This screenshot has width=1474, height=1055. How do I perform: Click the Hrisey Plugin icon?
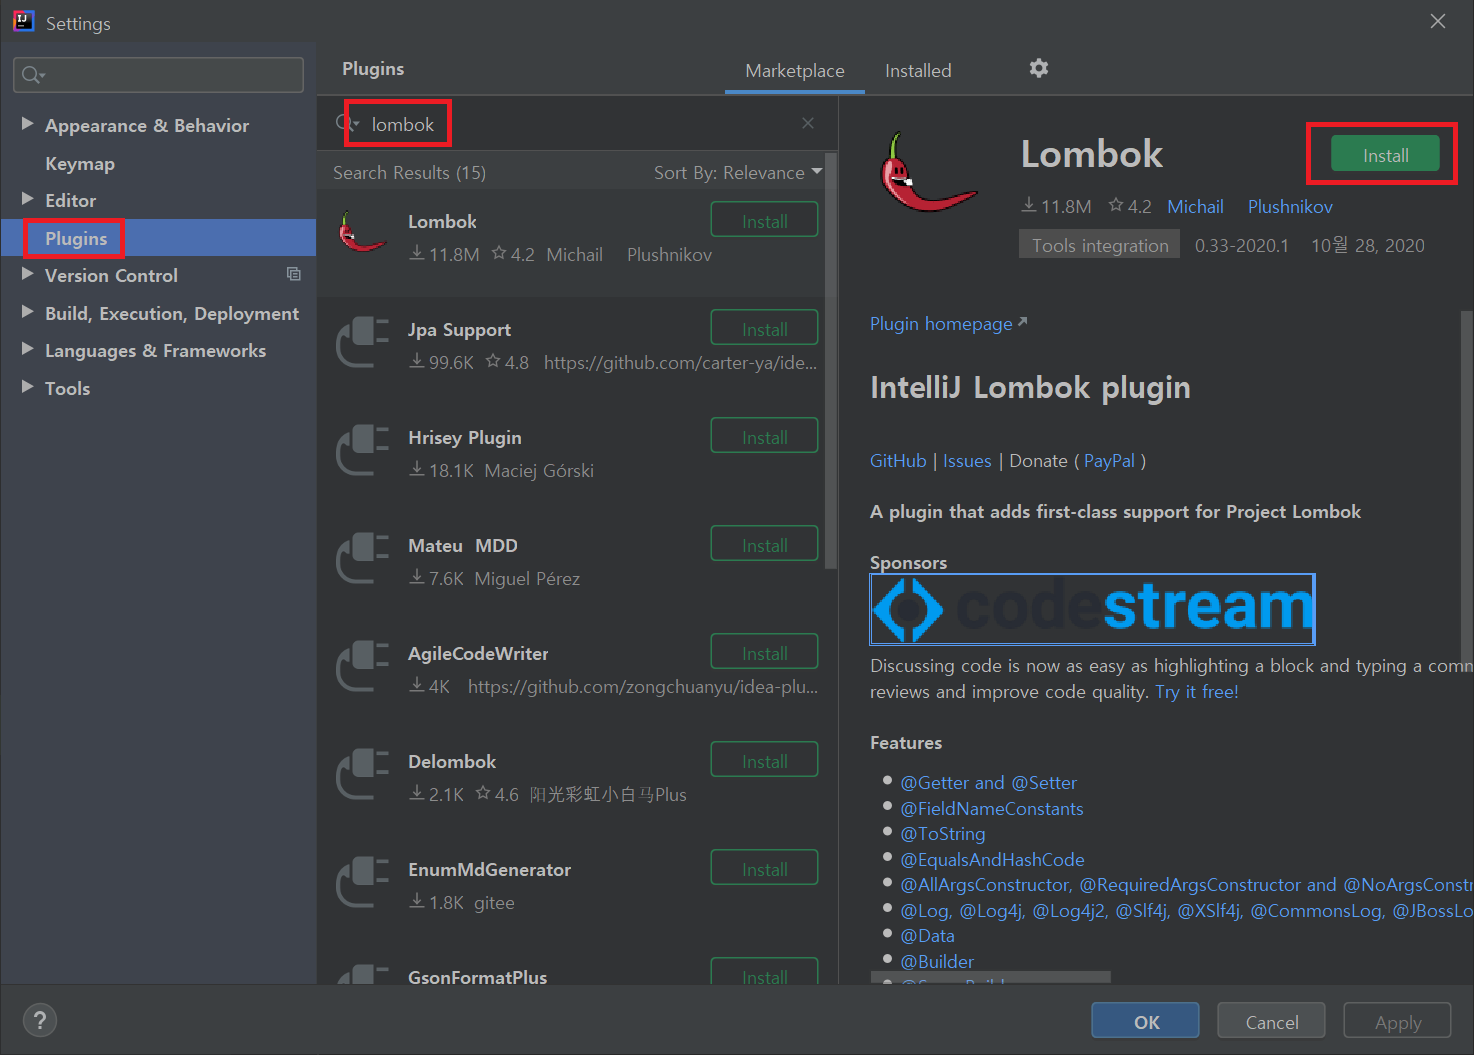[x=362, y=449]
